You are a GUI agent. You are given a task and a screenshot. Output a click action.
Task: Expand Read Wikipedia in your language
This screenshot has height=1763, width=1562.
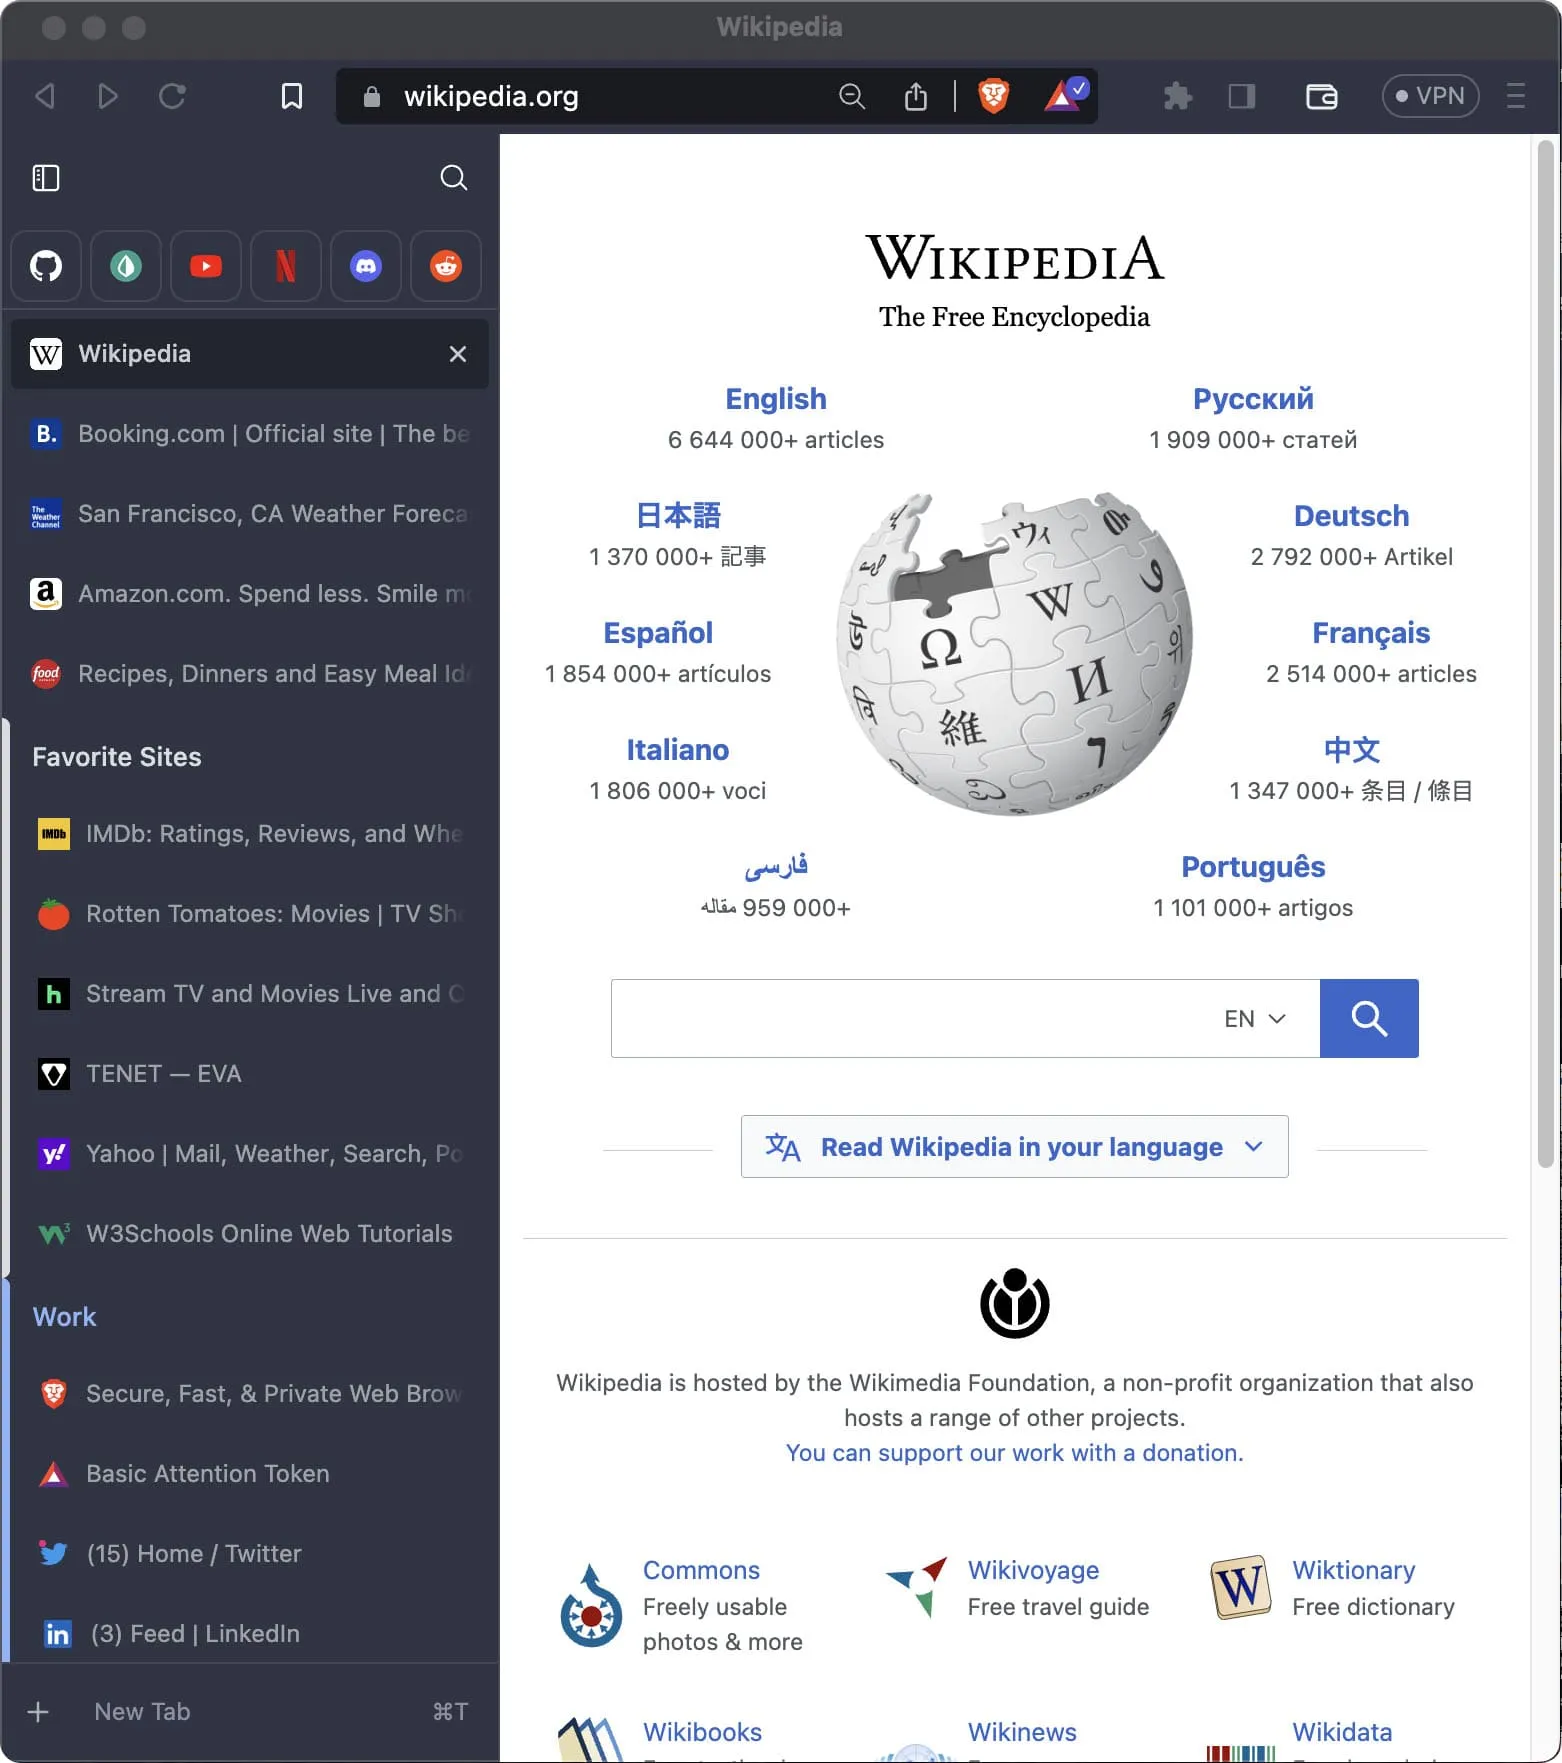[1014, 1147]
